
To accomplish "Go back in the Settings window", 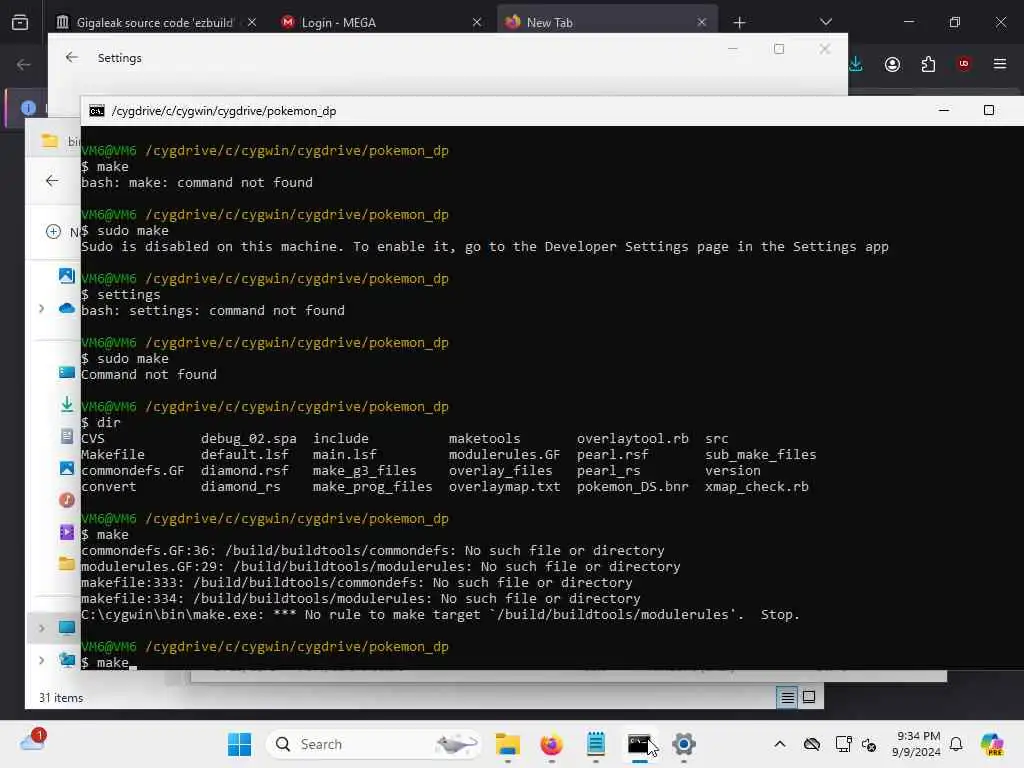I will click(72, 57).
